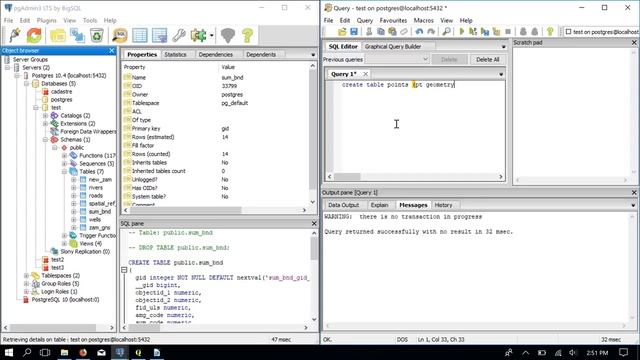Click the volume icon in system tray
Screen dimensions: 640x360
pos(573,353)
